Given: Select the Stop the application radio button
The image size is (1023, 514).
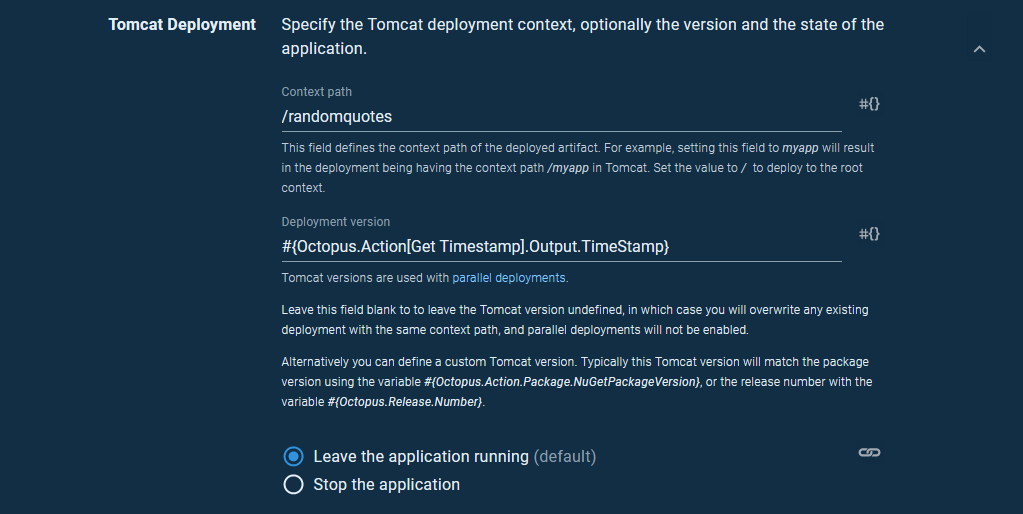Looking at the screenshot, I should point(293,485).
